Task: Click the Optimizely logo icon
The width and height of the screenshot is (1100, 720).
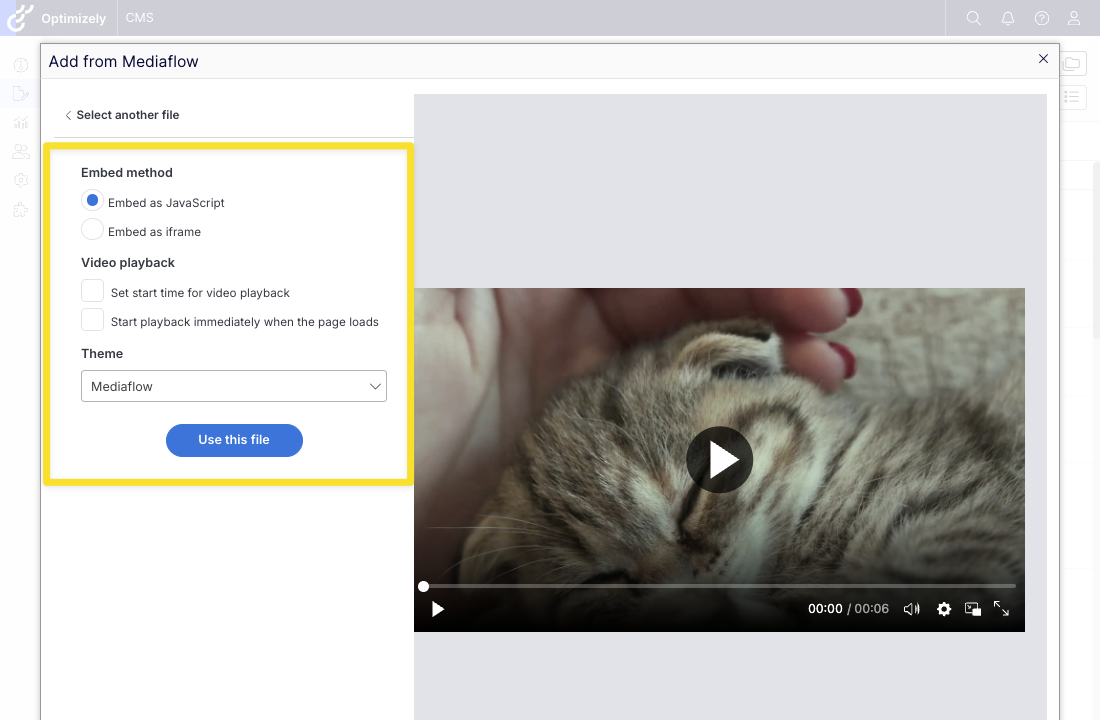Action: click(20, 18)
